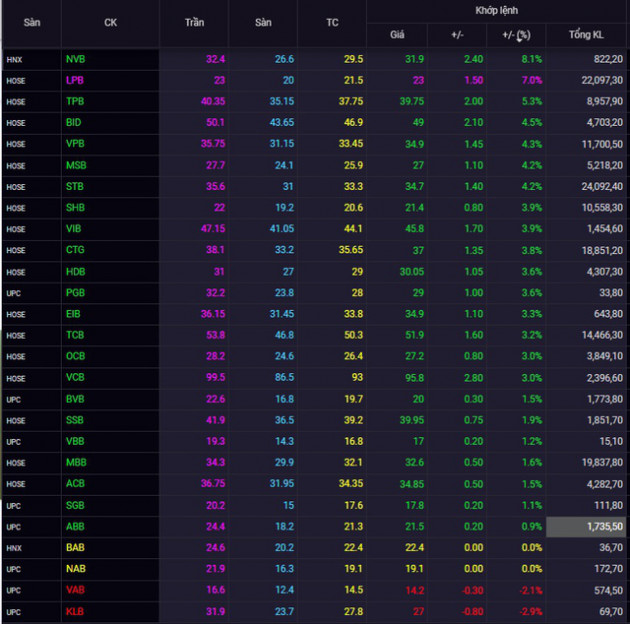Image resolution: width=630 pixels, height=624 pixels.
Task: Click the TC column header
Action: pyautogui.click(x=332, y=23)
